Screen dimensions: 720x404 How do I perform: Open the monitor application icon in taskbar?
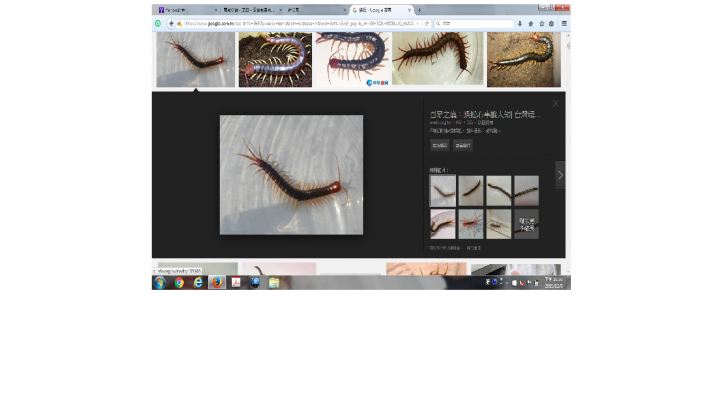(255, 283)
